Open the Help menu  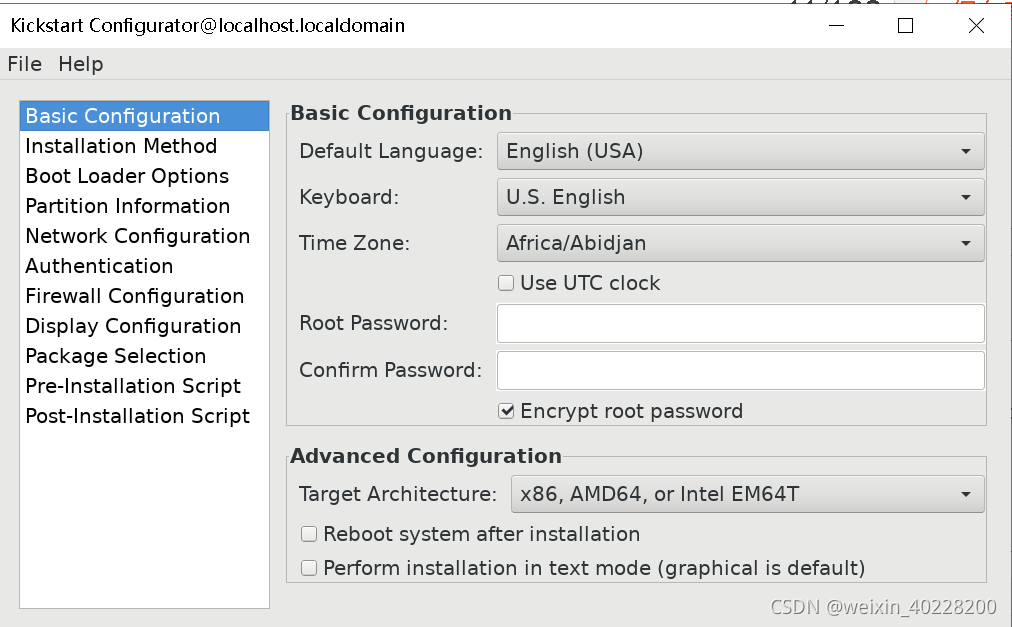point(80,64)
